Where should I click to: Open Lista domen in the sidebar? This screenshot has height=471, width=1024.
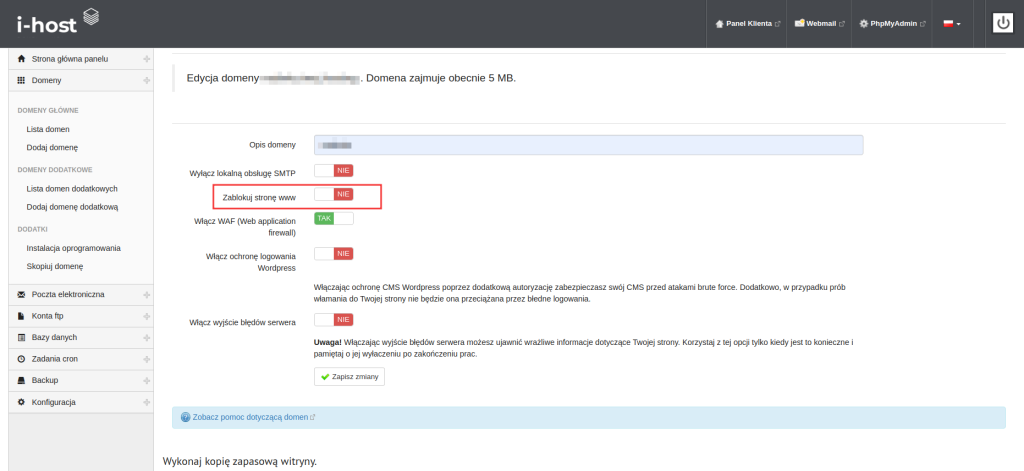48,129
